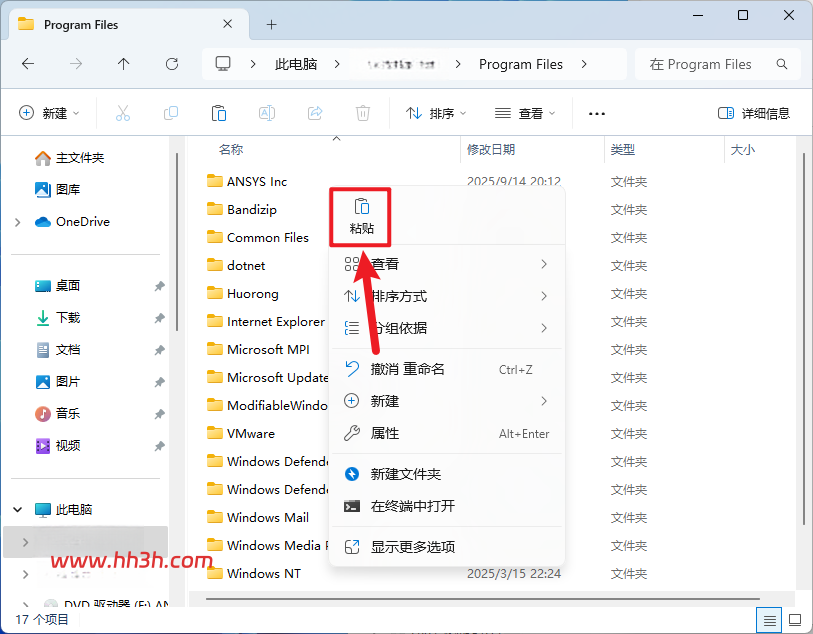Open 下载 in quick access
The width and height of the screenshot is (813, 634).
(58, 318)
